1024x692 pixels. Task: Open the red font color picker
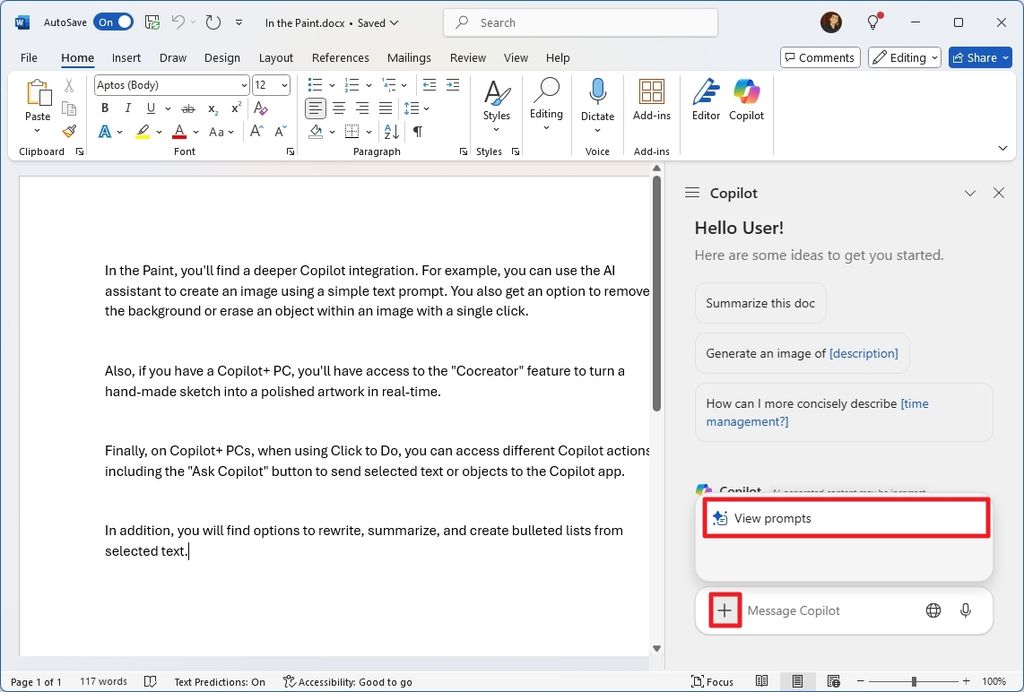[196, 132]
